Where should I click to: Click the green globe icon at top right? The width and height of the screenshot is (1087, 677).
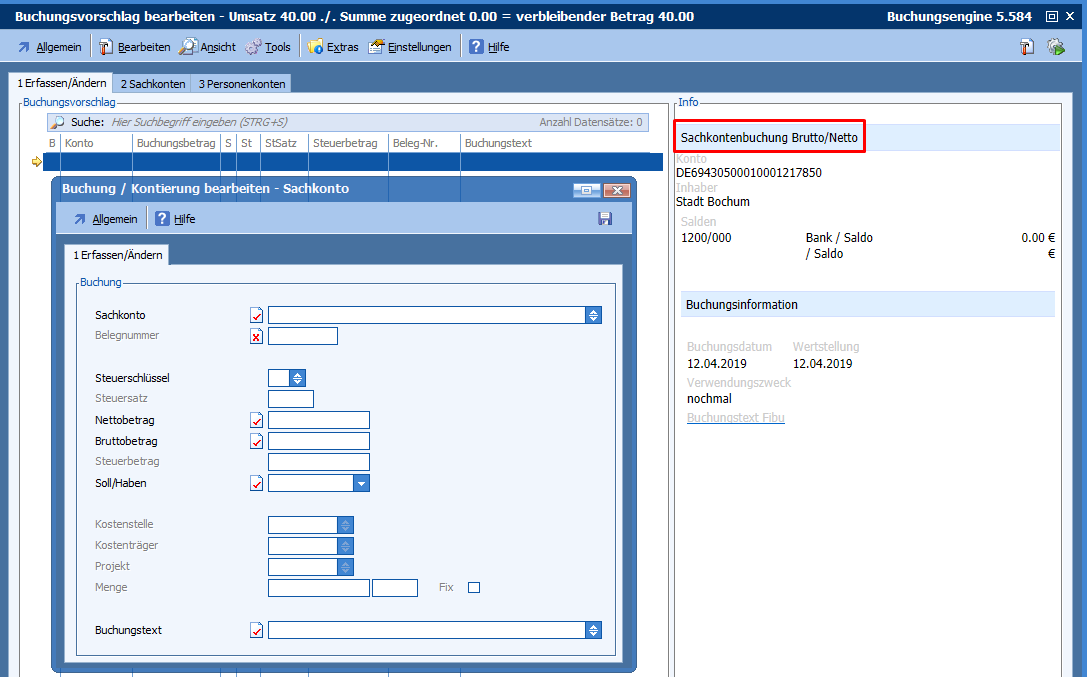[1055, 47]
